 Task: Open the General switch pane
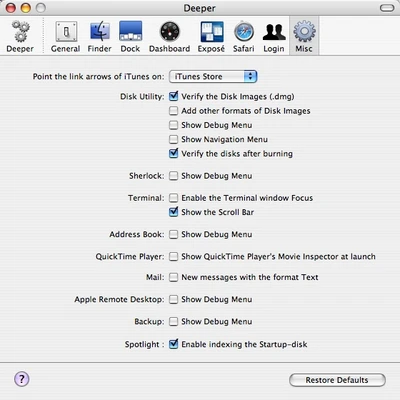tap(66, 36)
